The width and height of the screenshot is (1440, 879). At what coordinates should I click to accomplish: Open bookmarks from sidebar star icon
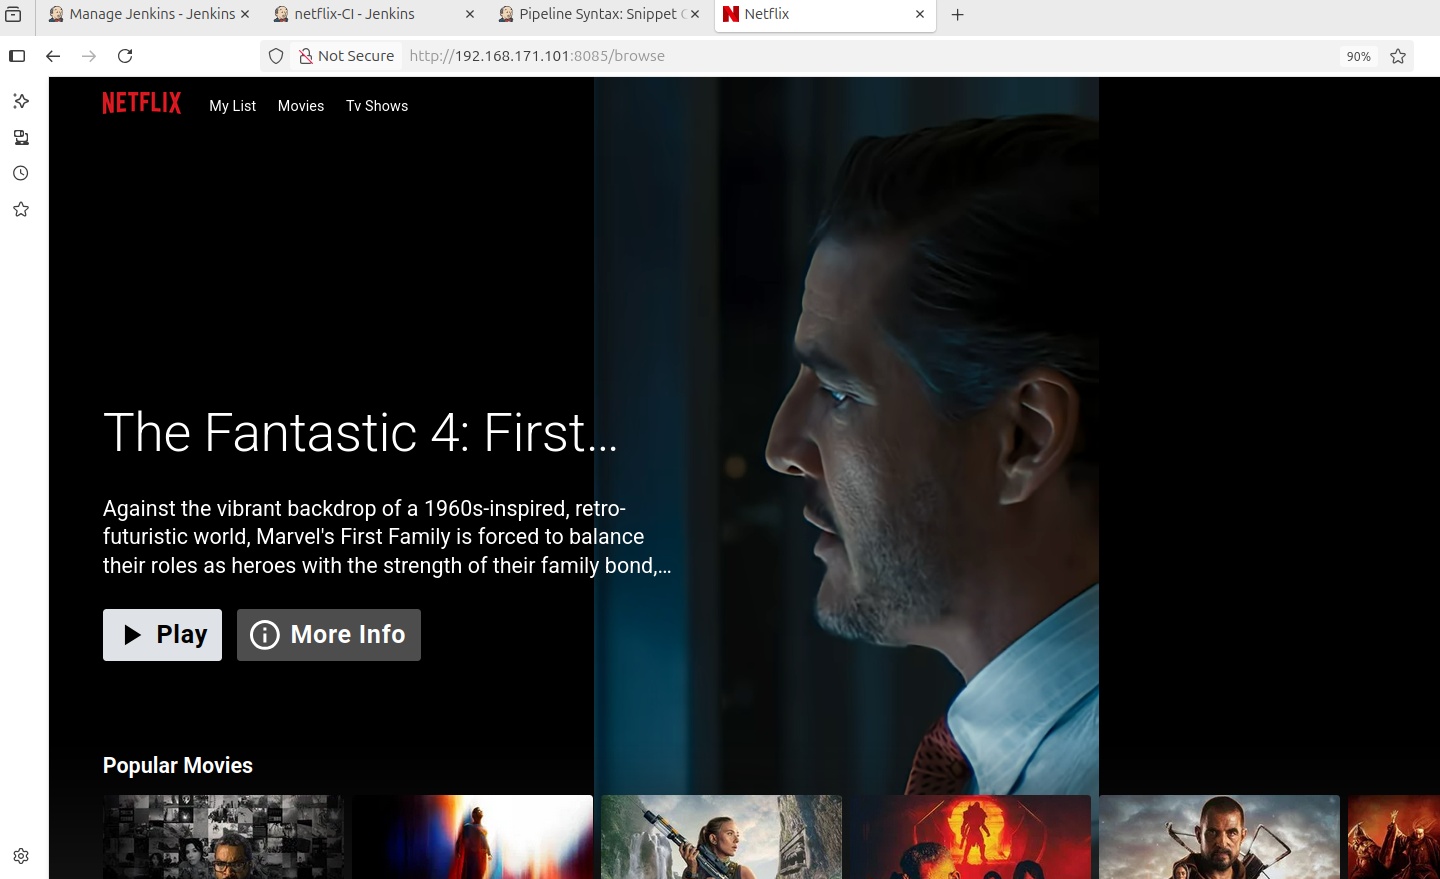point(21,209)
